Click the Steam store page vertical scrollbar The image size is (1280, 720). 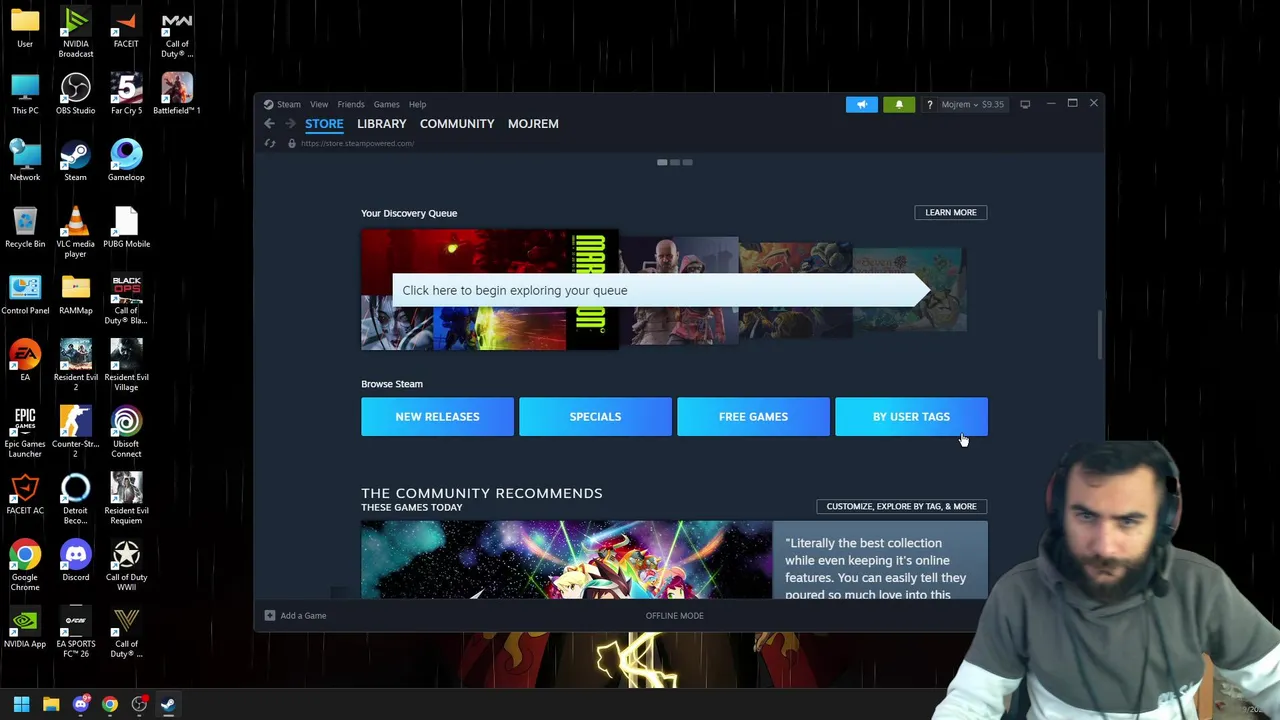tap(1100, 334)
